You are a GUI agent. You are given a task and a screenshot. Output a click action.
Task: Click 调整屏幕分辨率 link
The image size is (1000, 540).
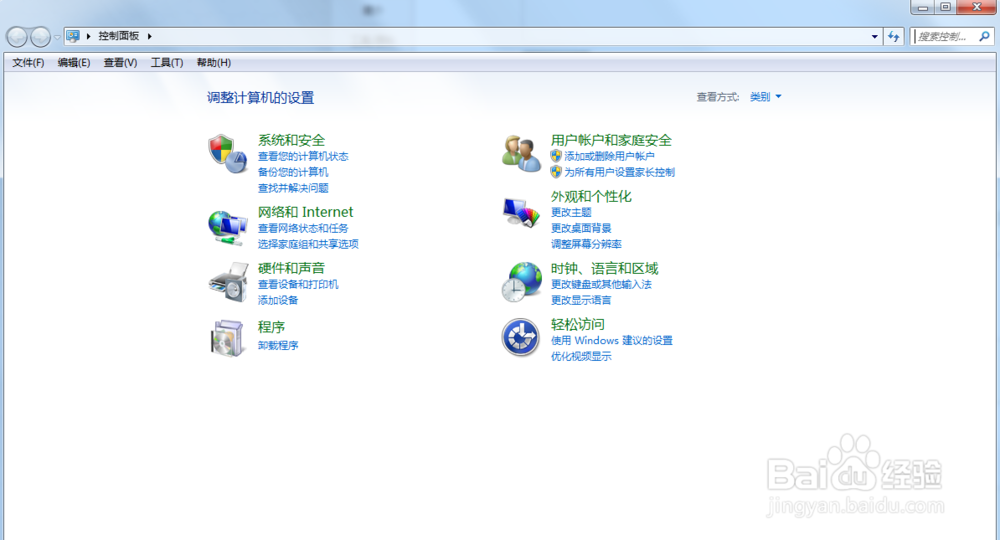tap(586, 244)
